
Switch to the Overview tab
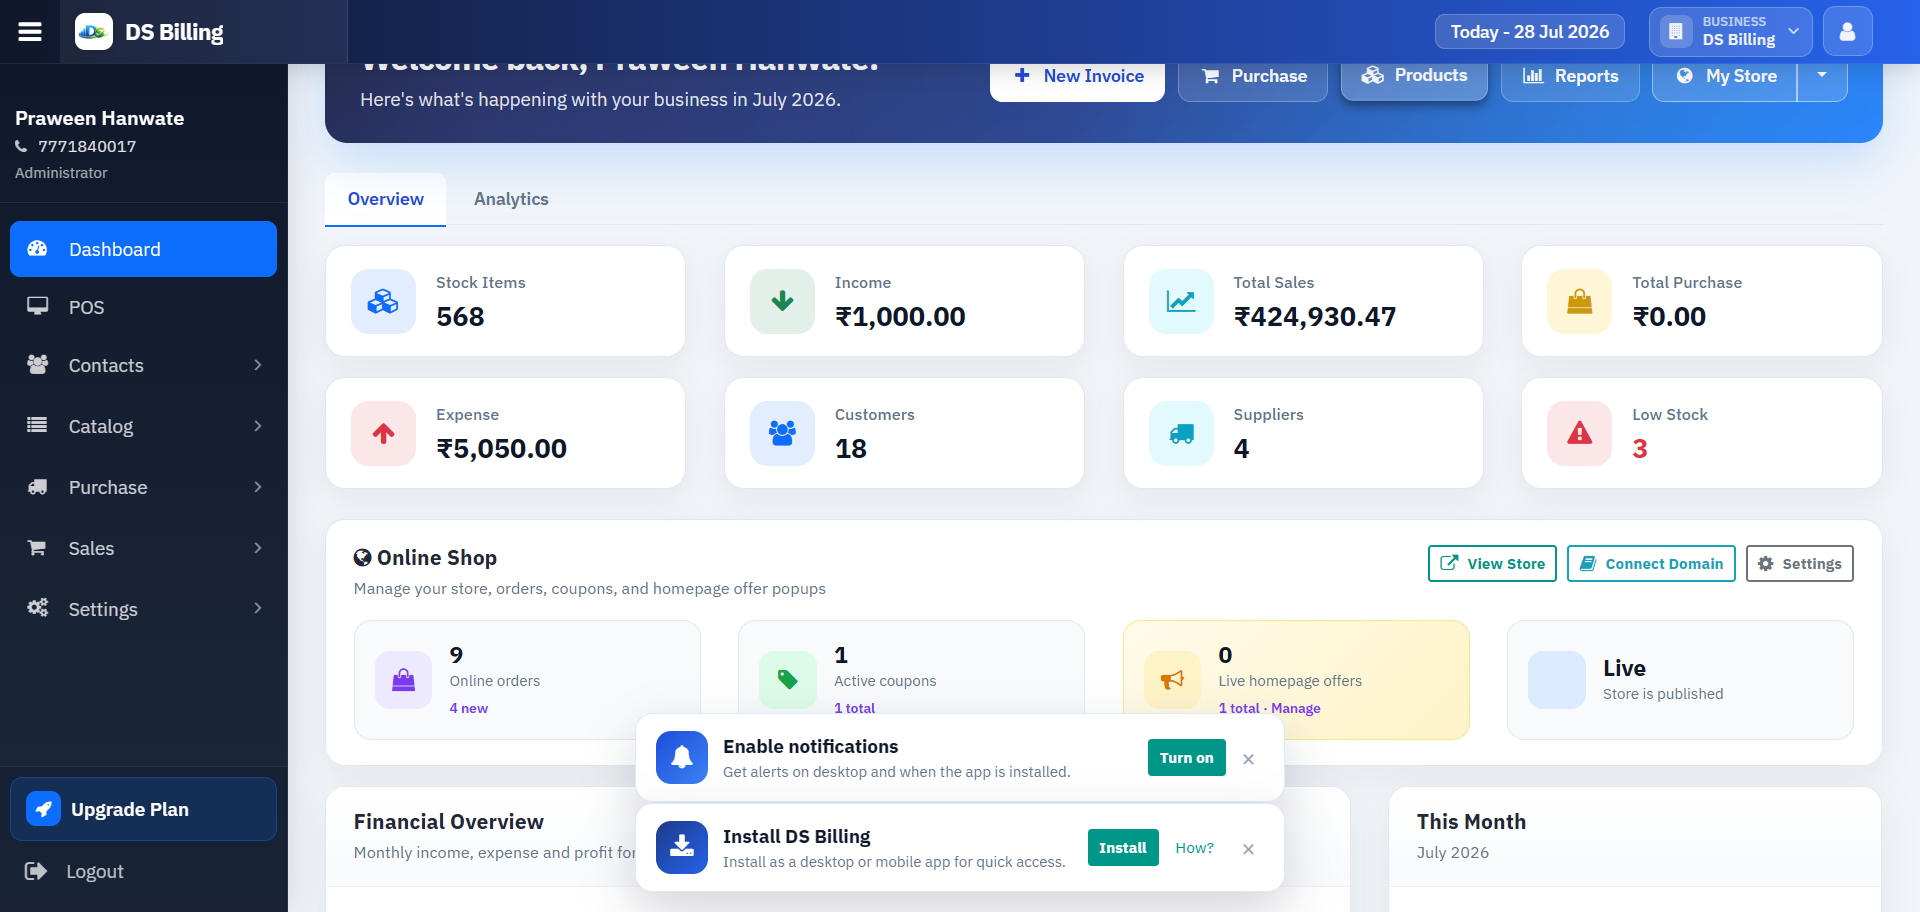click(385, 199)
